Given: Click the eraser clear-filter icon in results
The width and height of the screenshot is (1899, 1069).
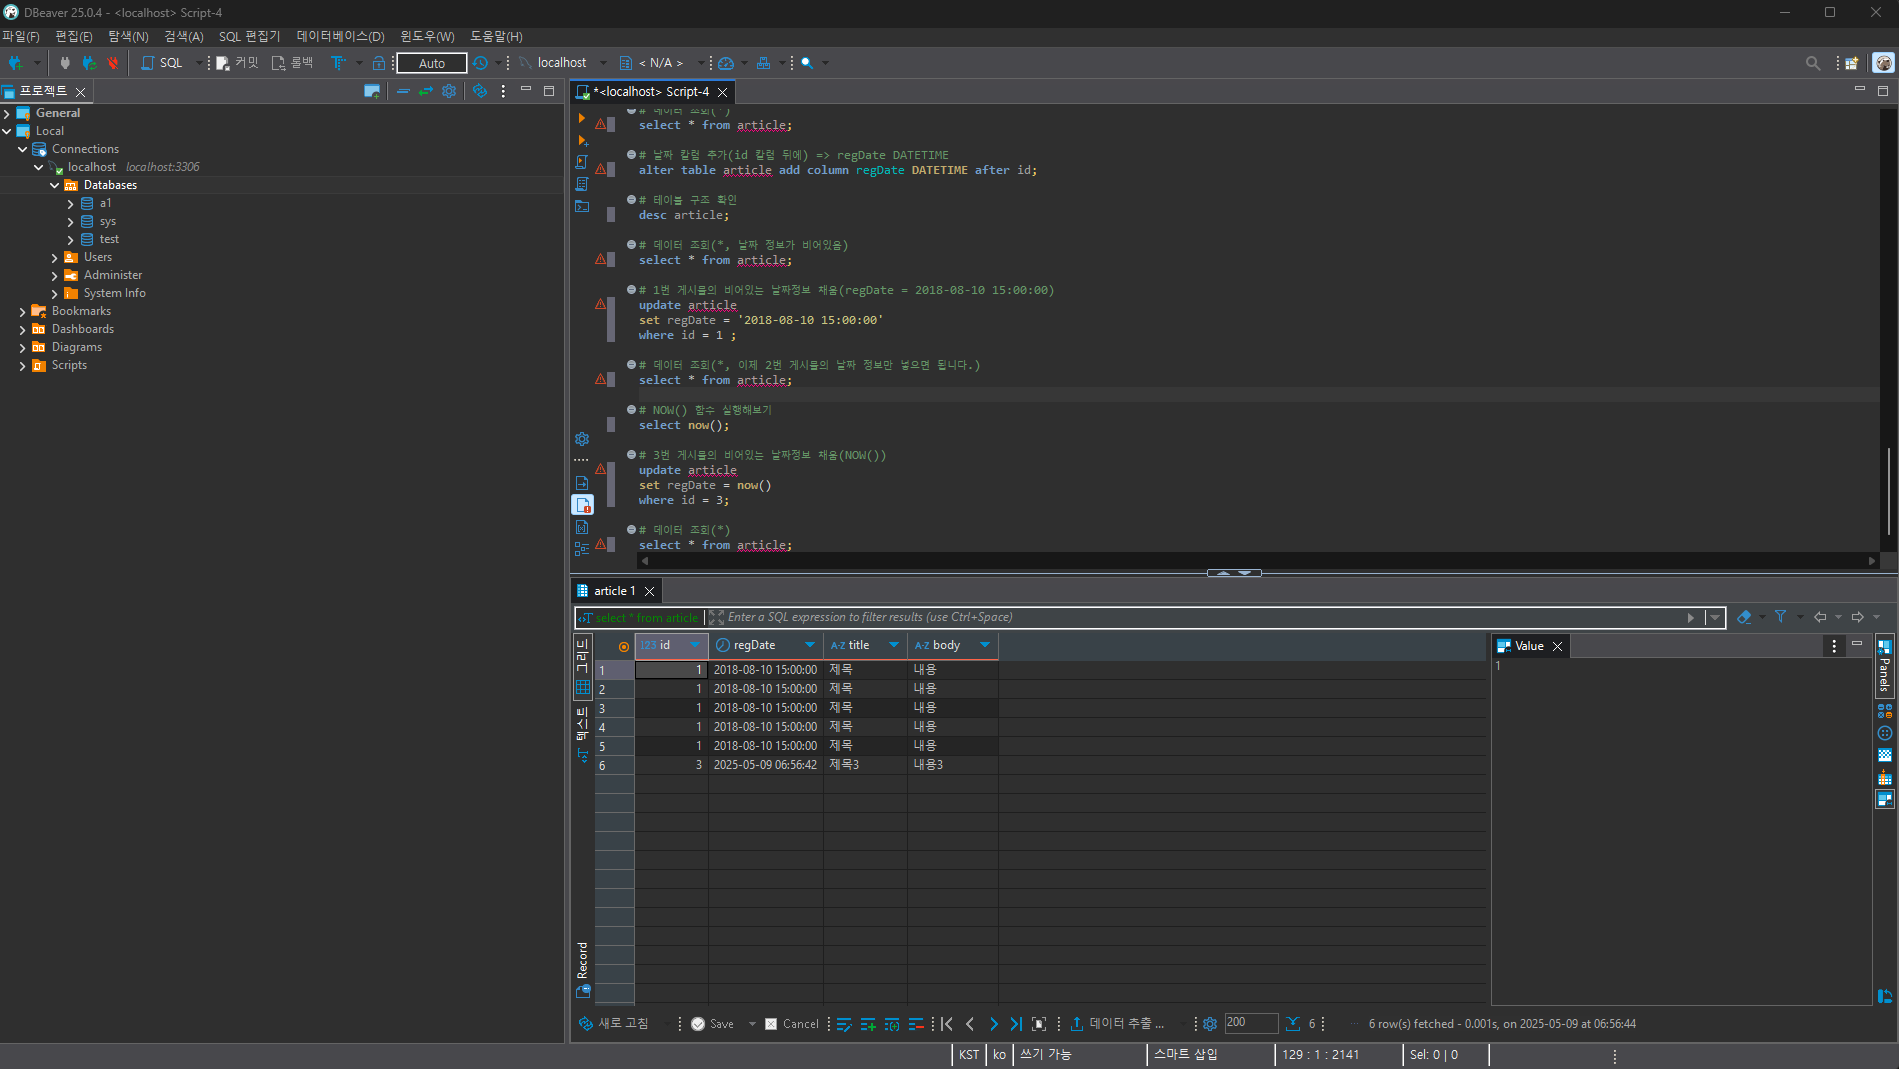Looking at the screenshot, I should pyautogui.click(x=1745, y=617).
